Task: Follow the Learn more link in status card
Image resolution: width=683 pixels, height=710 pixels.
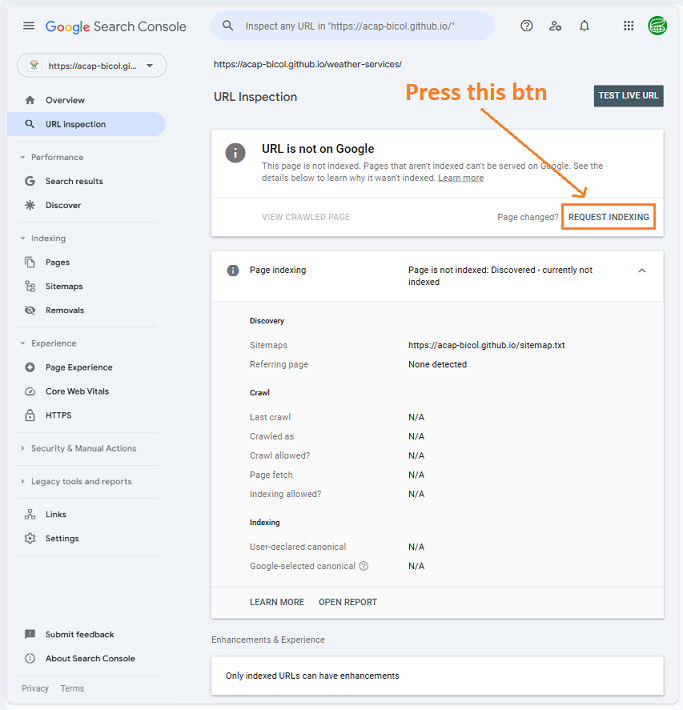Action: 461,178
